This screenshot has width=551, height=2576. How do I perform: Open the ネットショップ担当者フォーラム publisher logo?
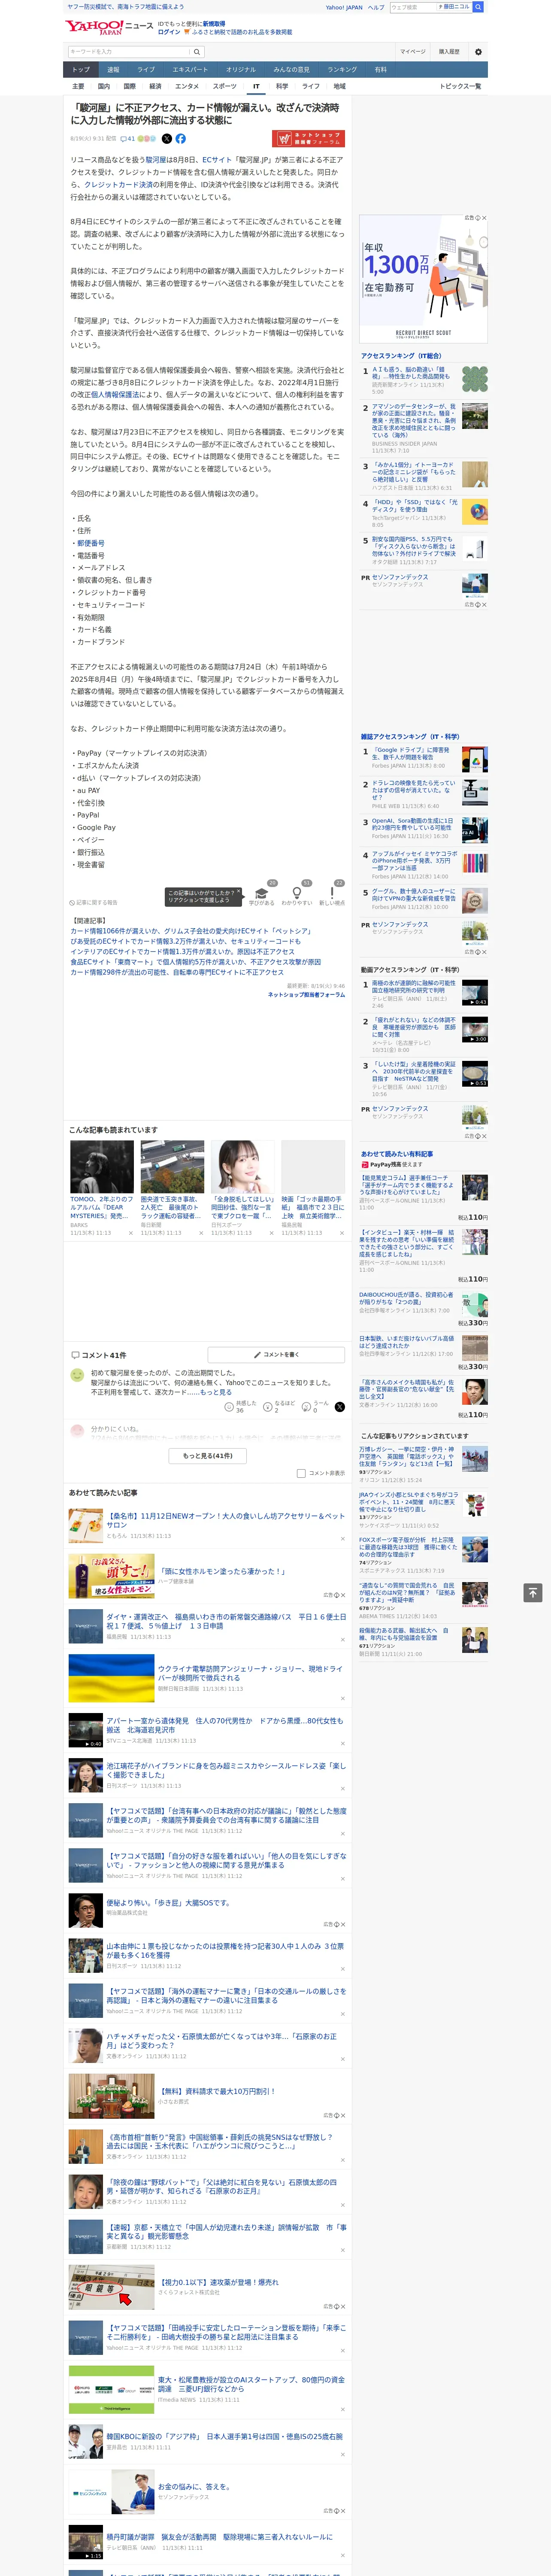coord(308,139)
